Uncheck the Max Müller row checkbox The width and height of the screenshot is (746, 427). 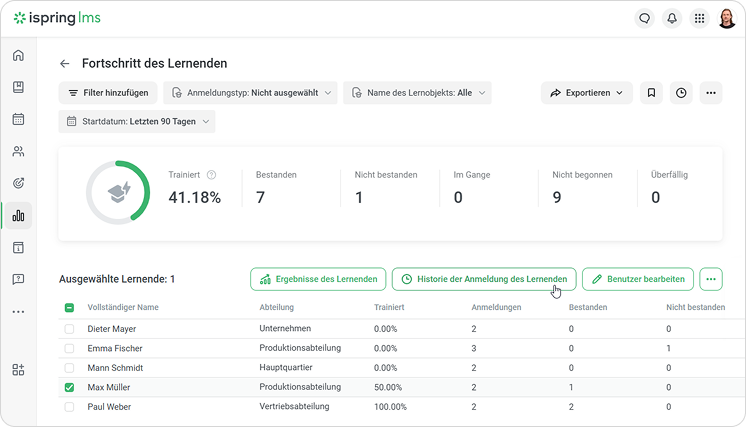point(69,387)
